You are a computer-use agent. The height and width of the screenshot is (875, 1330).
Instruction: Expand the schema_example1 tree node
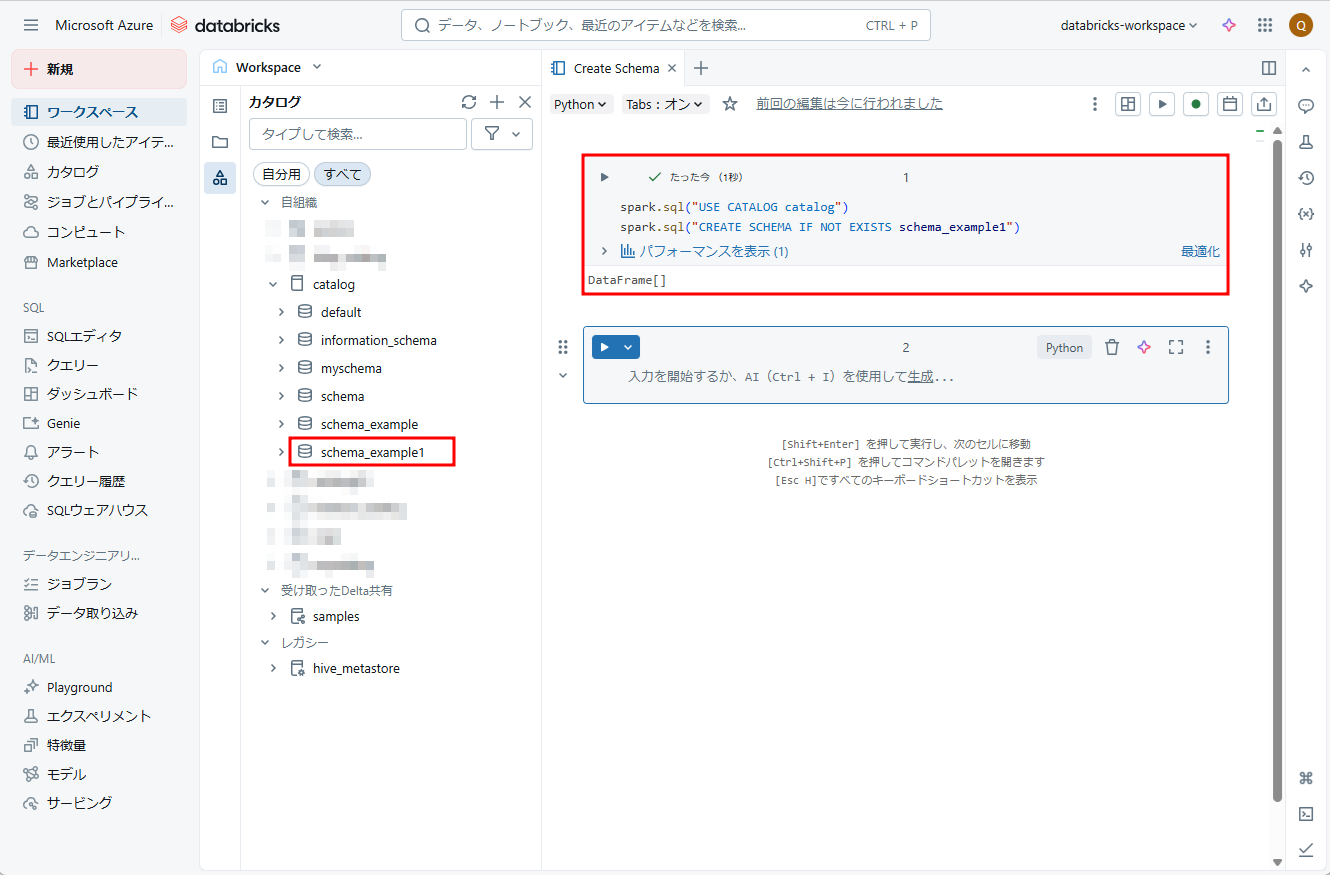coord(281,452)
